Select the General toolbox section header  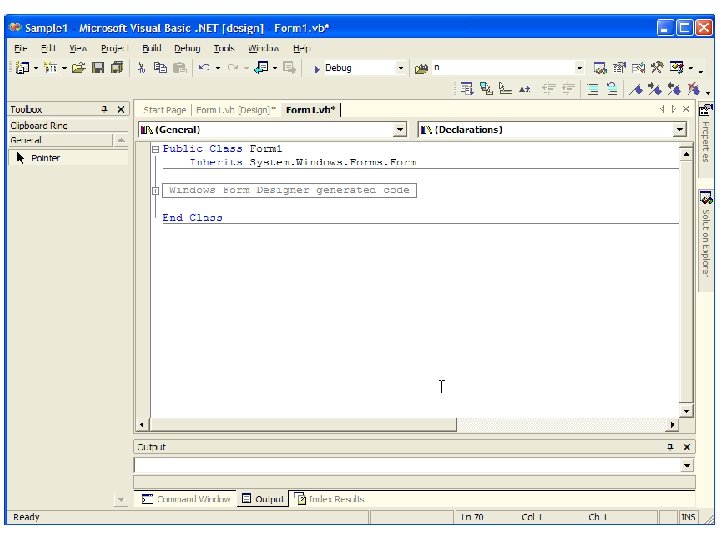[x=60, y=140]
